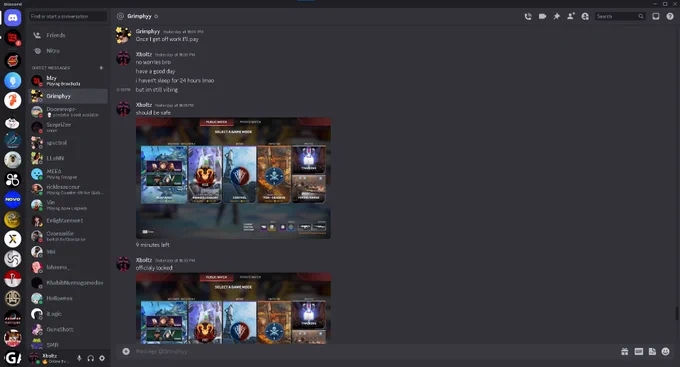This screenshot has height=367, width=680.
Task: Click 'Once I get off work I'll pay' text
Action: 167,39
